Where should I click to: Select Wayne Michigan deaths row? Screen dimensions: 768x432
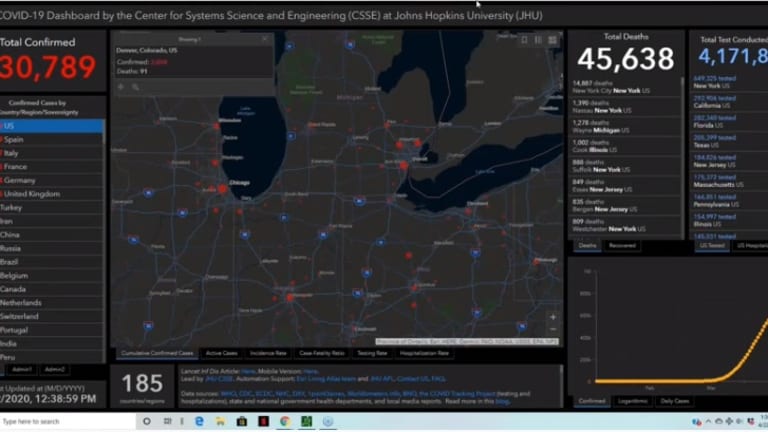625,126
